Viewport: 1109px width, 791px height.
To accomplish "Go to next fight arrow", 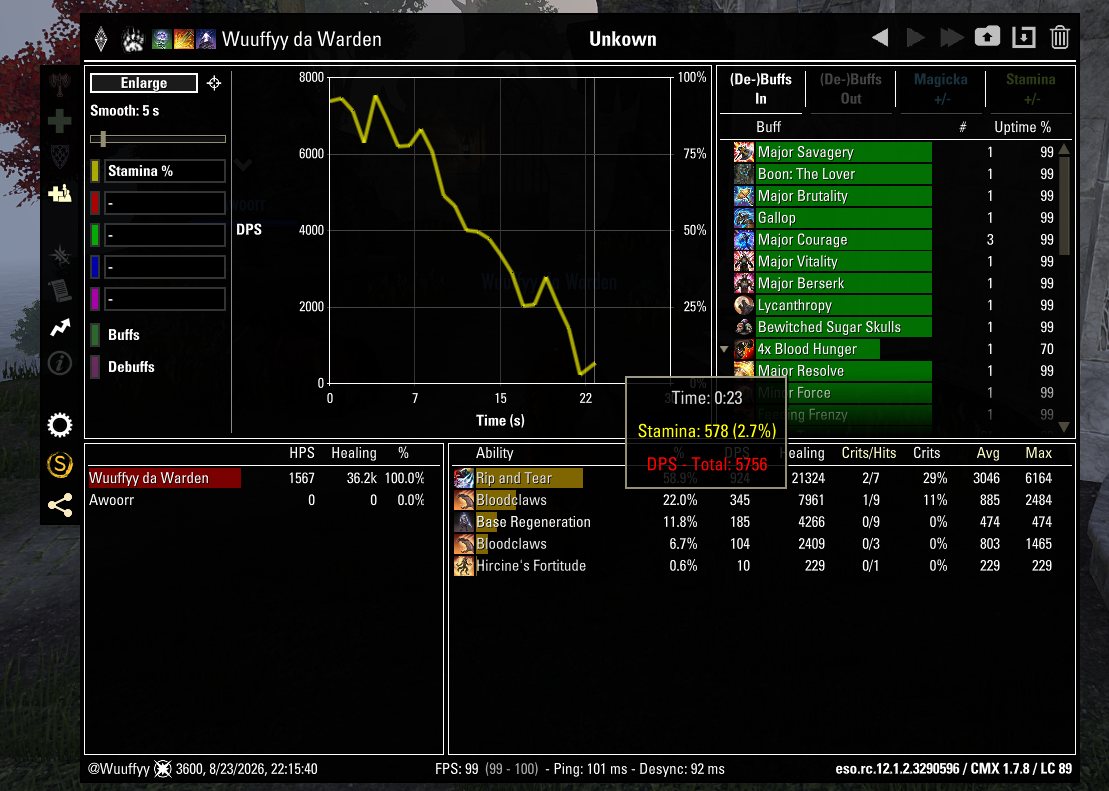I will [915, 37].
